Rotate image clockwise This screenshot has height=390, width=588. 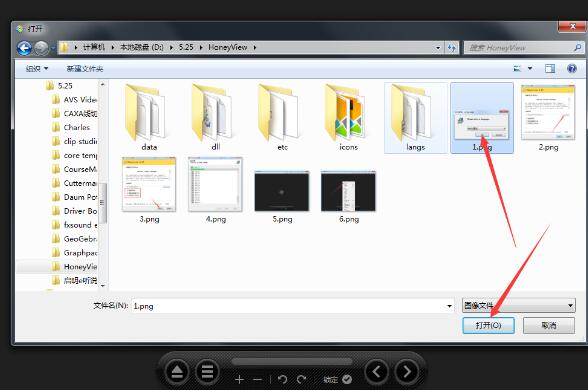(302, 380)
